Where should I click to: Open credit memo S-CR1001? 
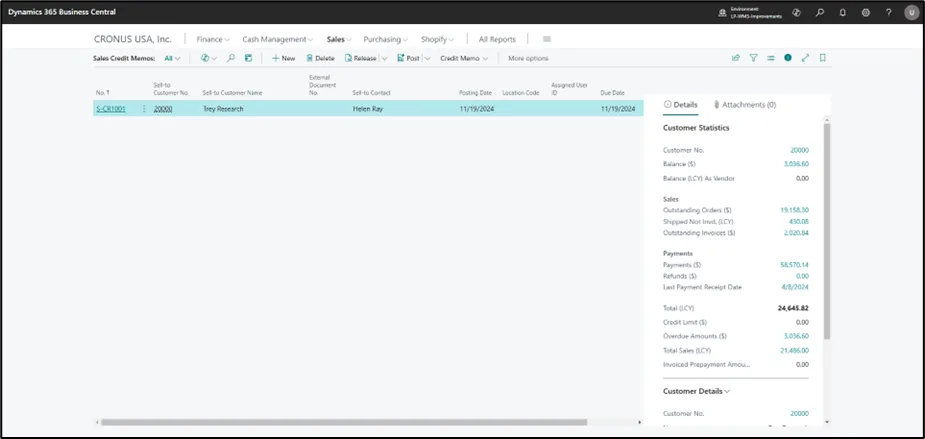click(x=111, y=109)
